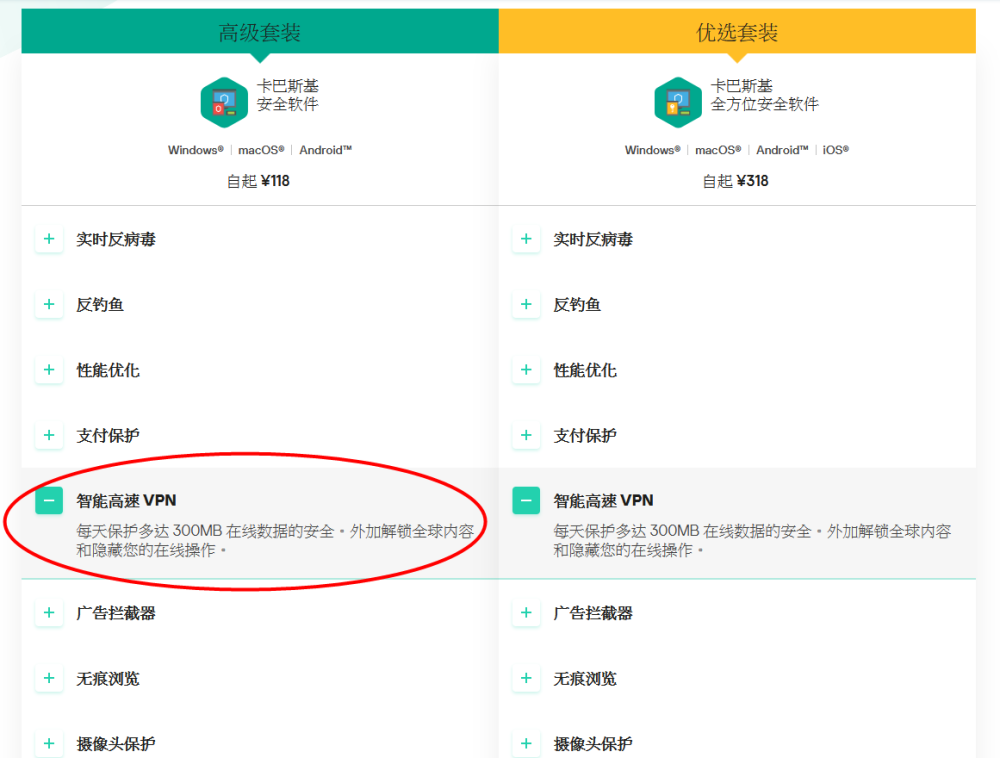Expand 实时反病毒 in the 高级套装 column
This screenshot has height=758, width=1000.
point(49,239)
